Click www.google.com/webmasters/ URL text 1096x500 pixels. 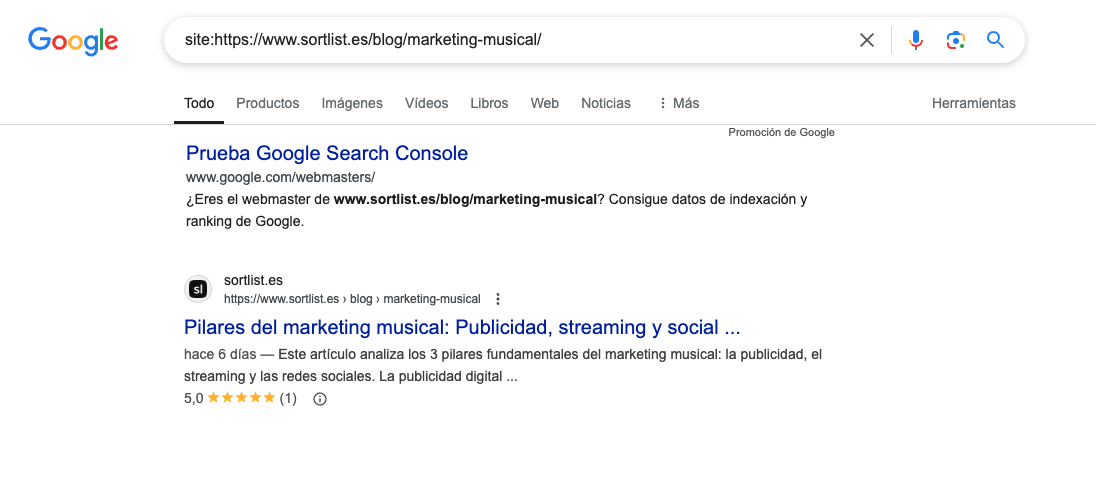point(280,178)
